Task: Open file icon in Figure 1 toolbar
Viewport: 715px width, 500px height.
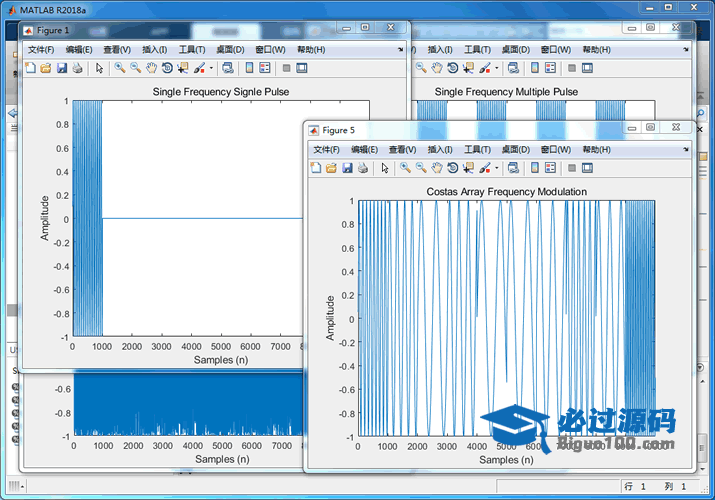Action: tap(46, 68)
